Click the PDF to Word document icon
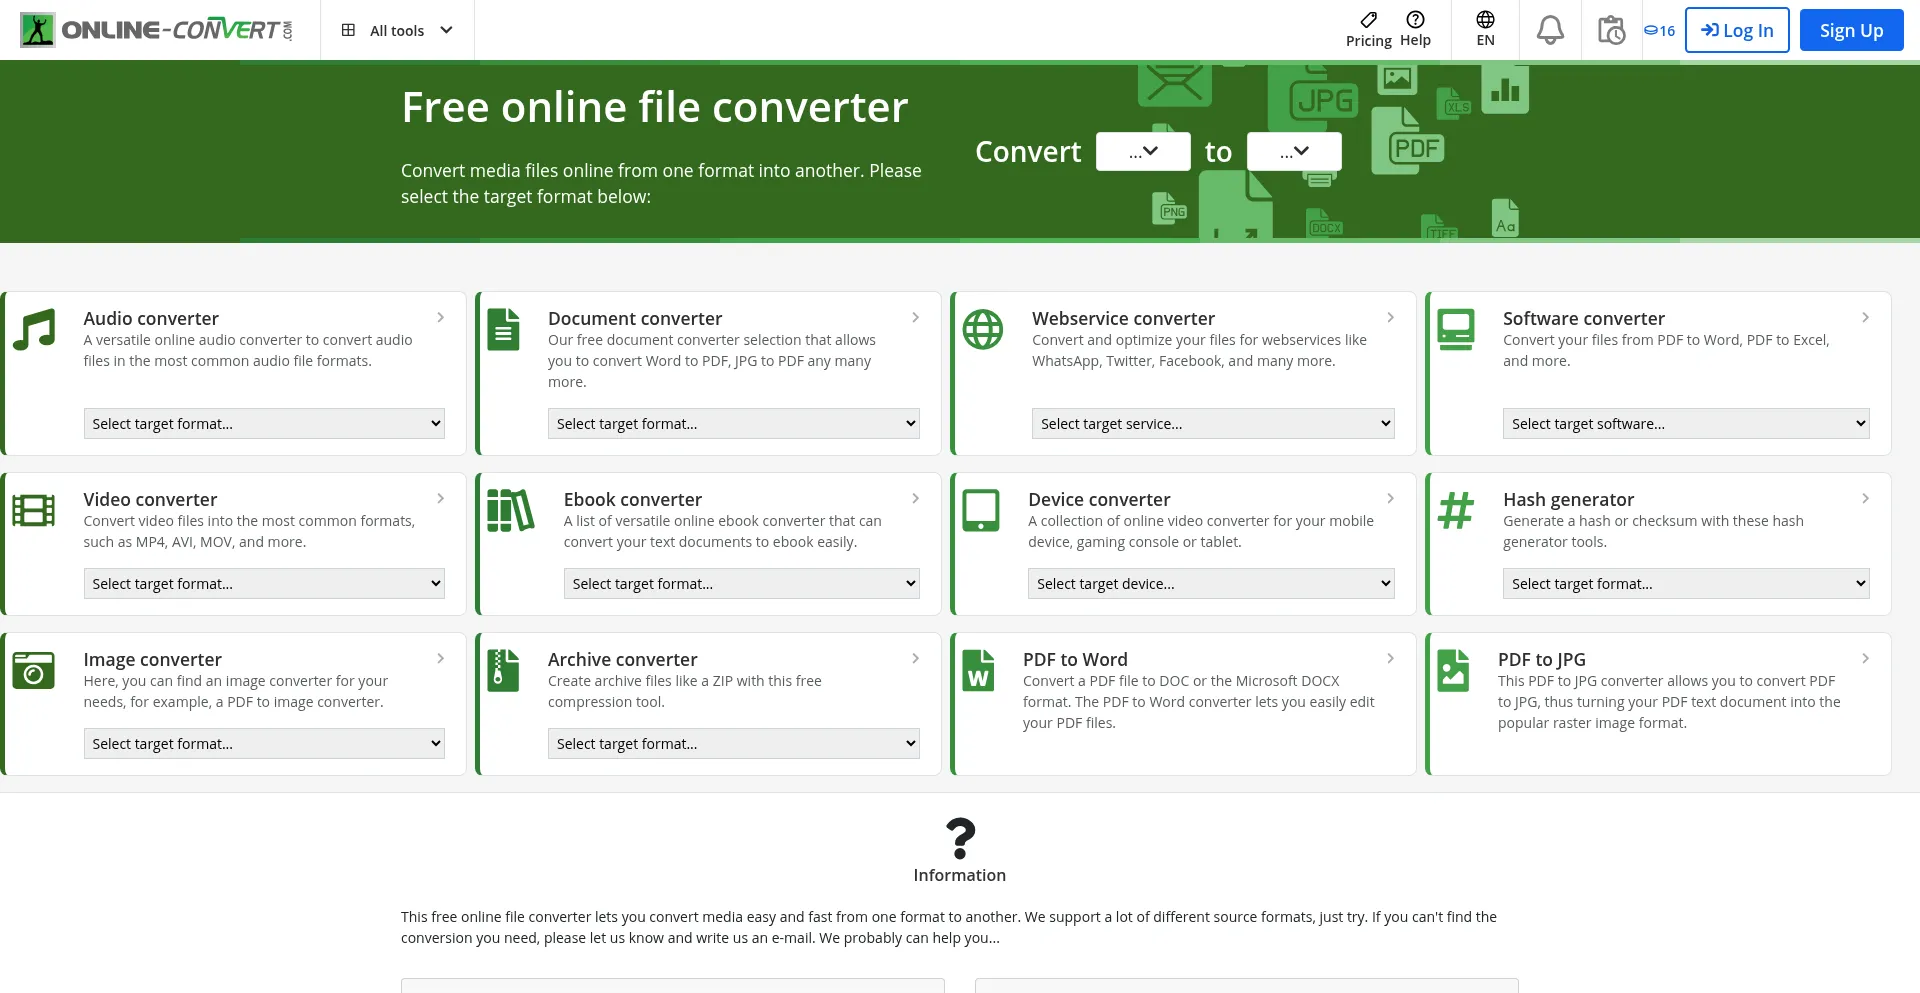 tap(978, 670)
